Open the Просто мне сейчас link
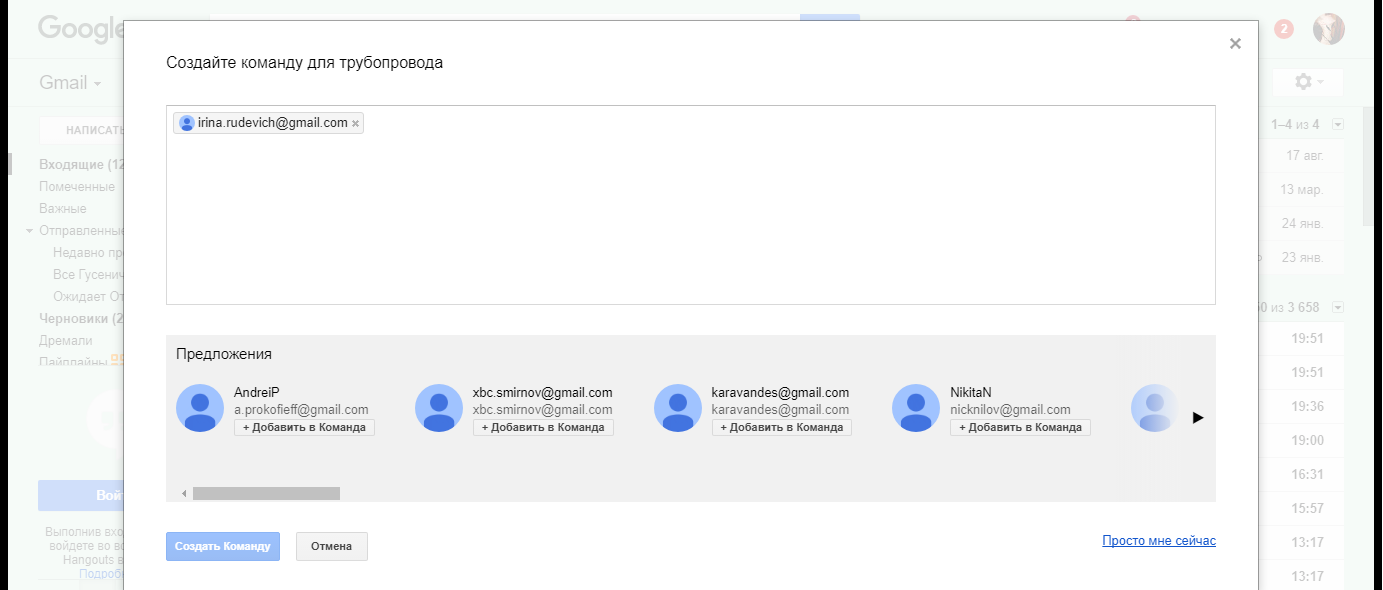The width and height of the screenshot is (1383, 590). (x=1159, y=541)
